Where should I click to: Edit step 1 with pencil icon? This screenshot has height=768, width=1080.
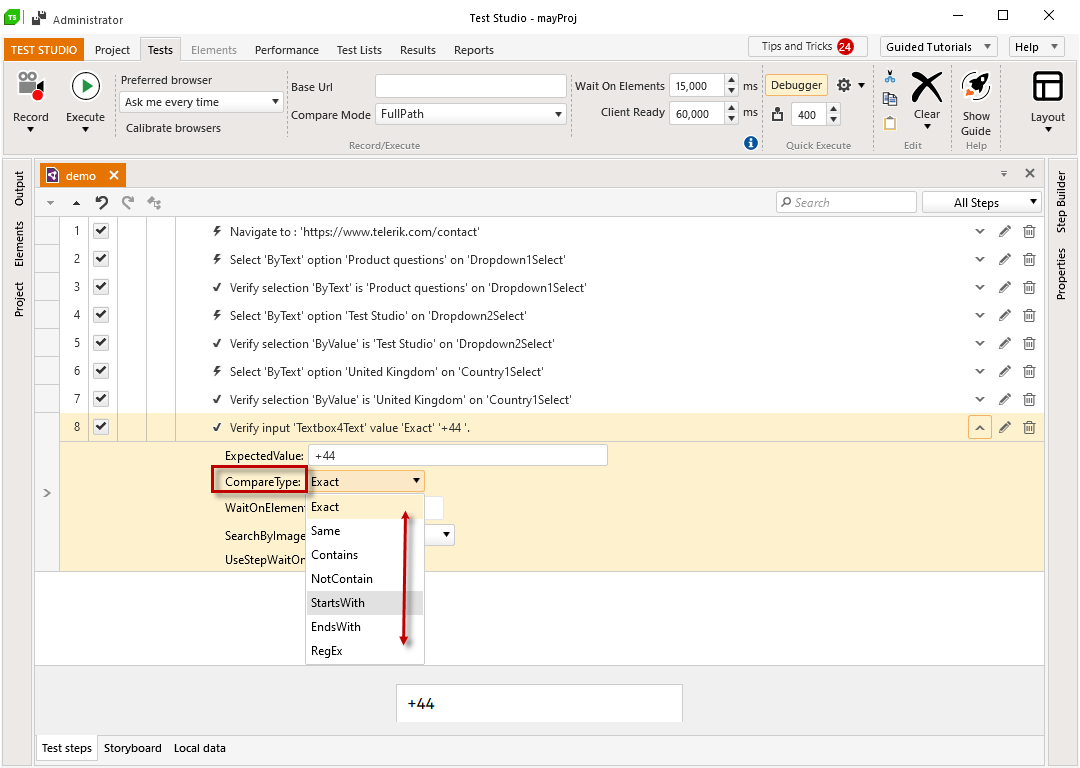coord(1005,231)
